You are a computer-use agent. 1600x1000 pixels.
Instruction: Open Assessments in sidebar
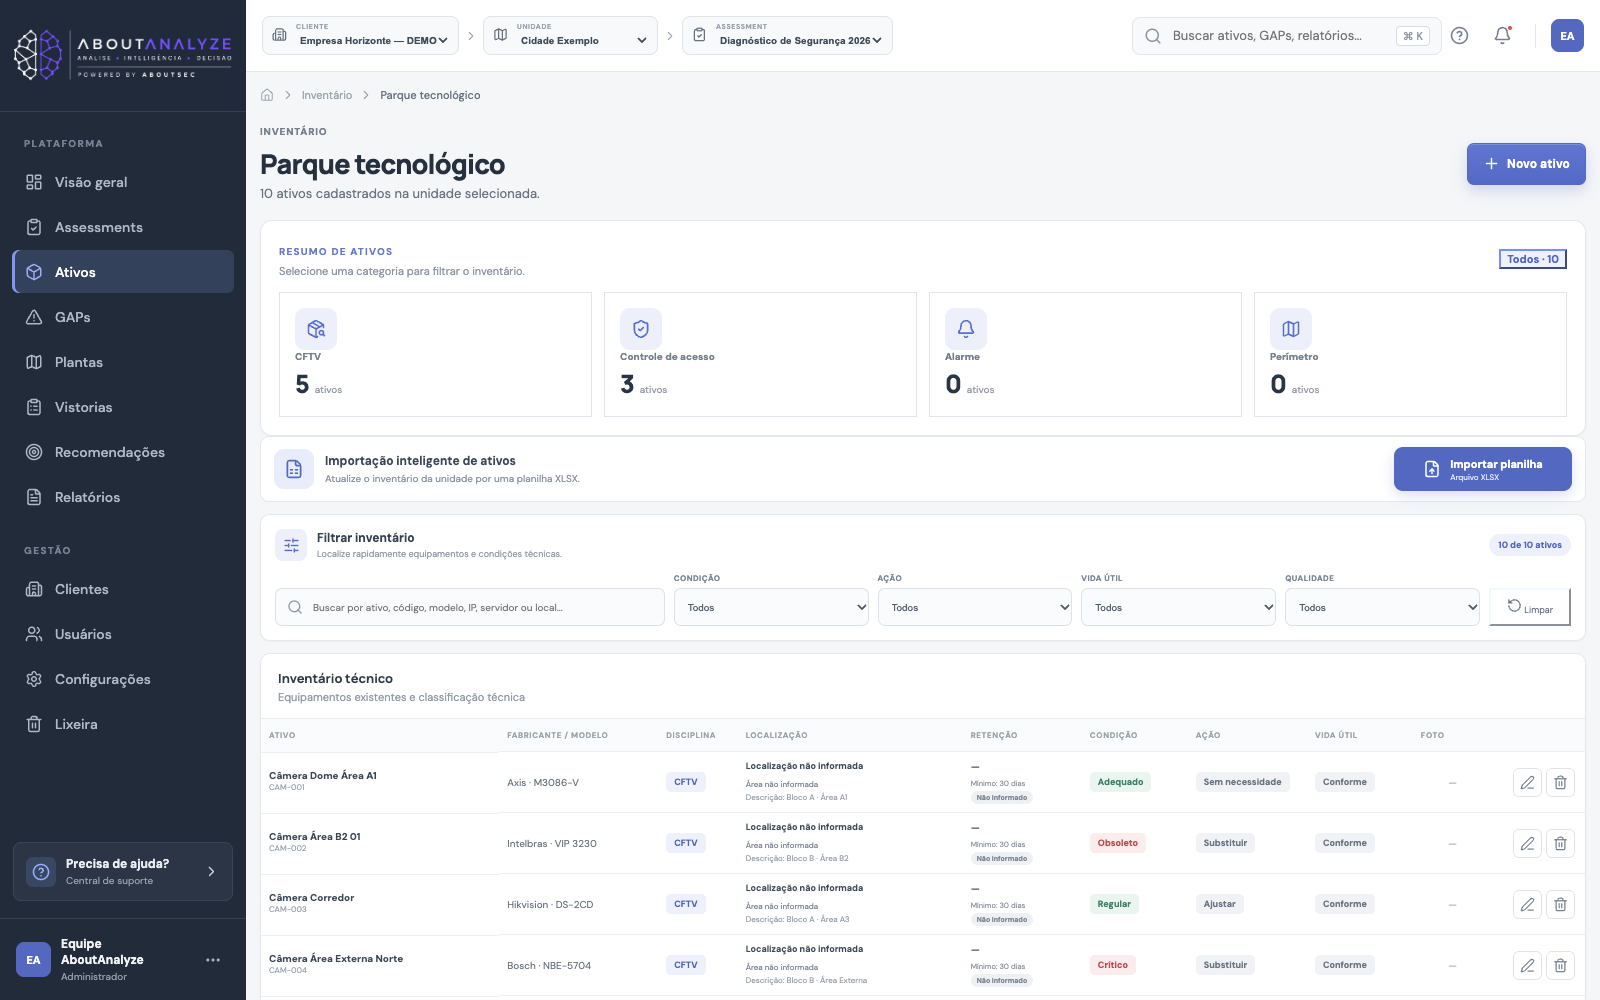click(123, 227)
